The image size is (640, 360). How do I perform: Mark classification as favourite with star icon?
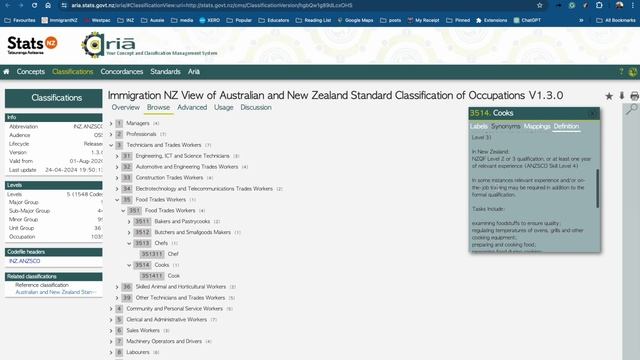tap(609, 96)
